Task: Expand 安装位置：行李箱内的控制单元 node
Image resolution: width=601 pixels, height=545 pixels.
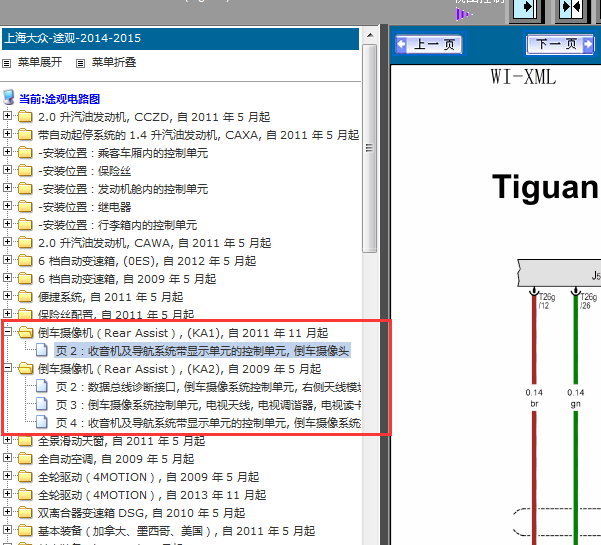Action: tap(7, 223)
